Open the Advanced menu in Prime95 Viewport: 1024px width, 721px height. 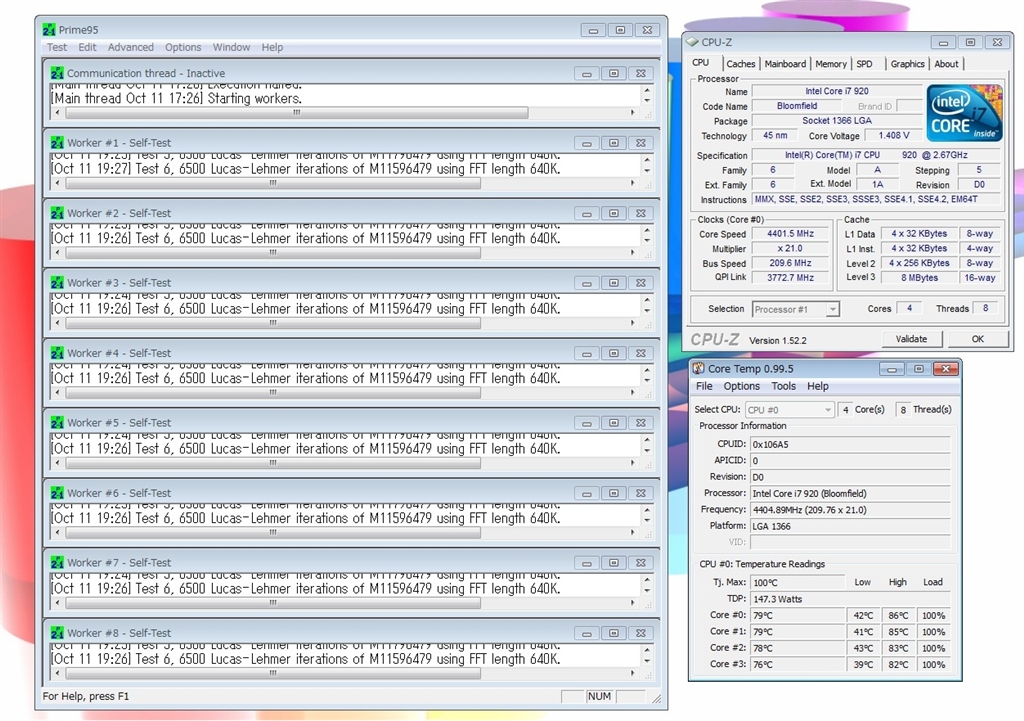point(131,47)
